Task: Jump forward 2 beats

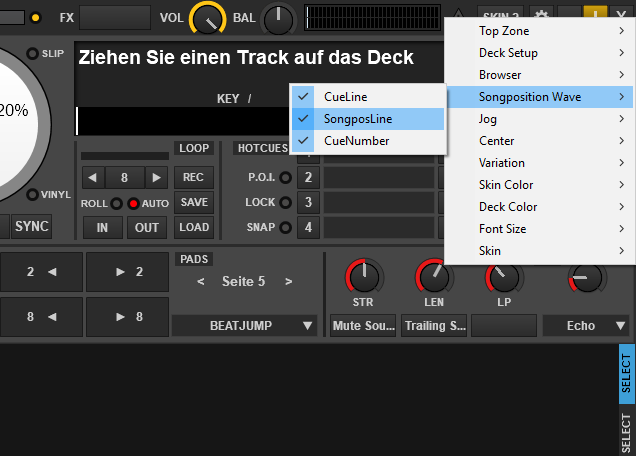Action: [x=127, y=271]
